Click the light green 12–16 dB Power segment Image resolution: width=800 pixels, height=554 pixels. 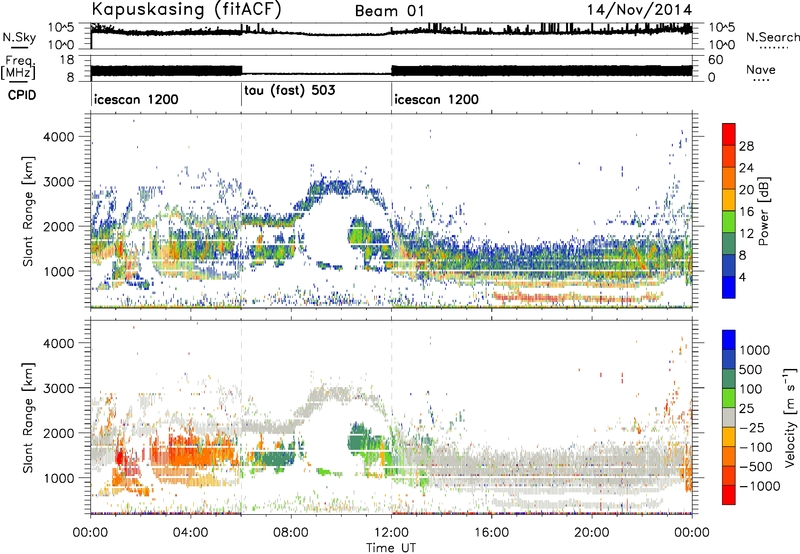pyautogui.click(x=729, y=221)
